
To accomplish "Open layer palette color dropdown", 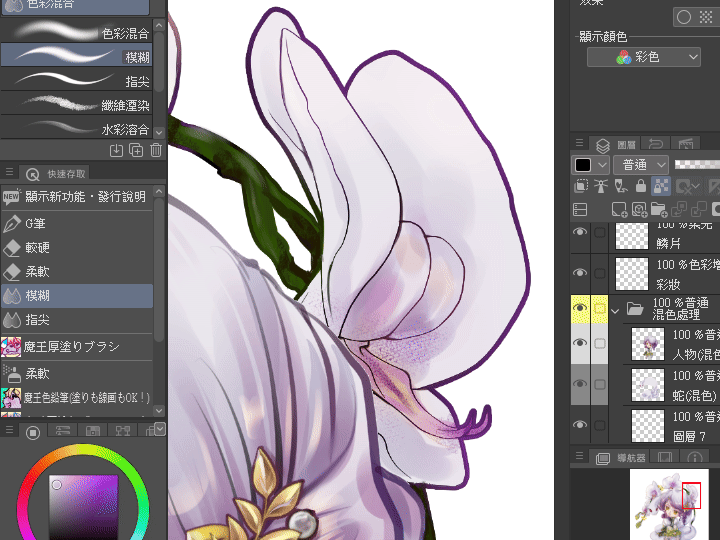I will (591, 164).
